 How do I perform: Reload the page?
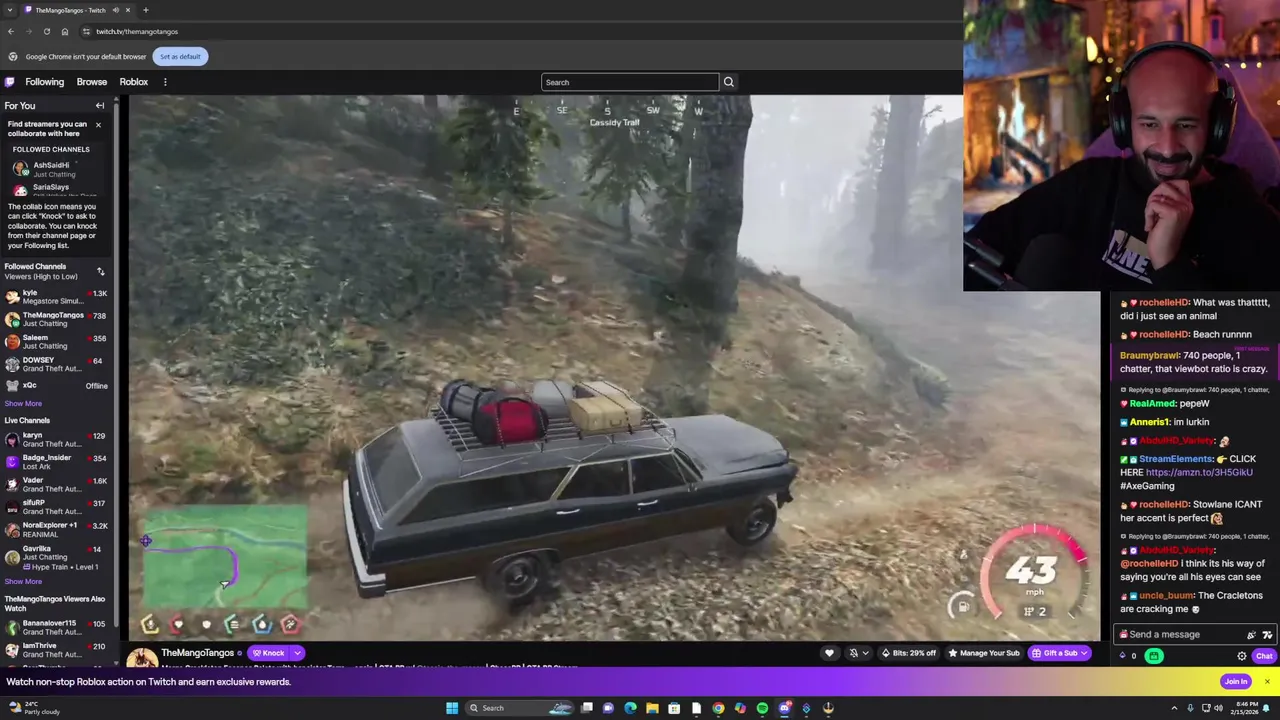point(46,31)
